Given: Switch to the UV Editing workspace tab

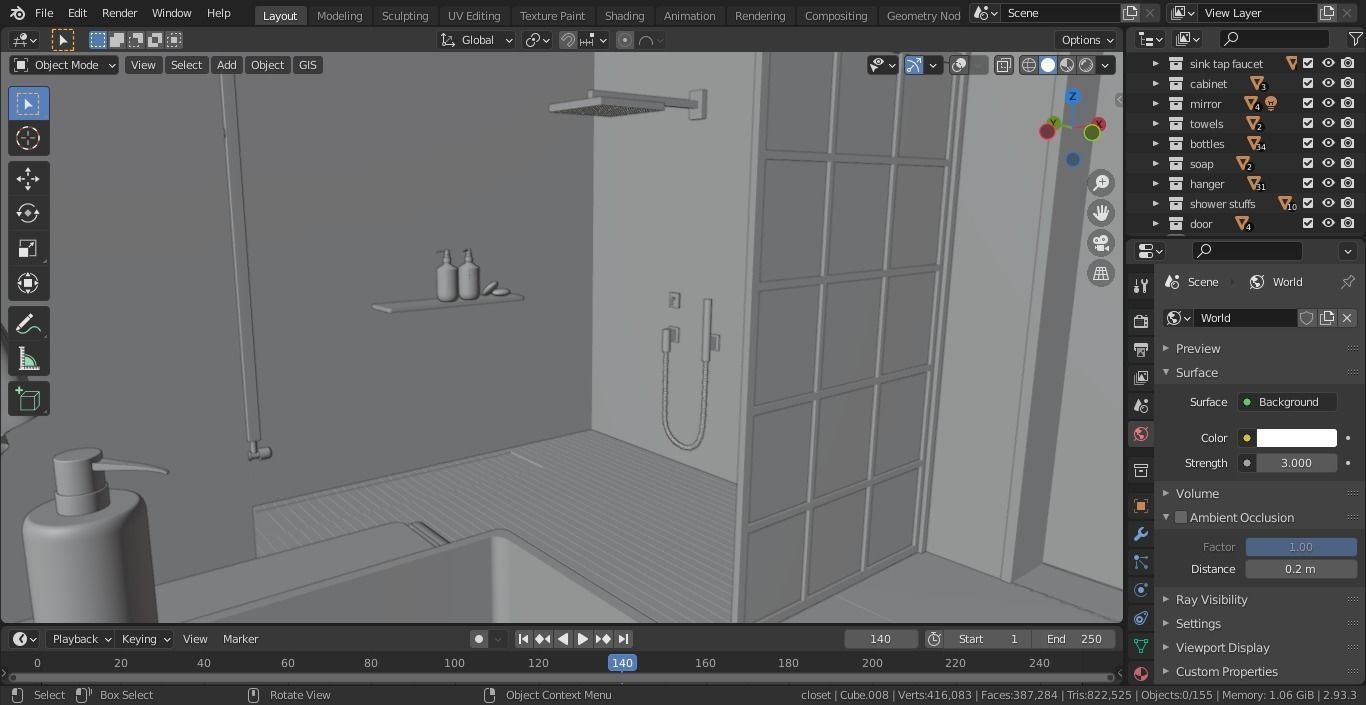Looking at the screenshot, I should (474, 15).
